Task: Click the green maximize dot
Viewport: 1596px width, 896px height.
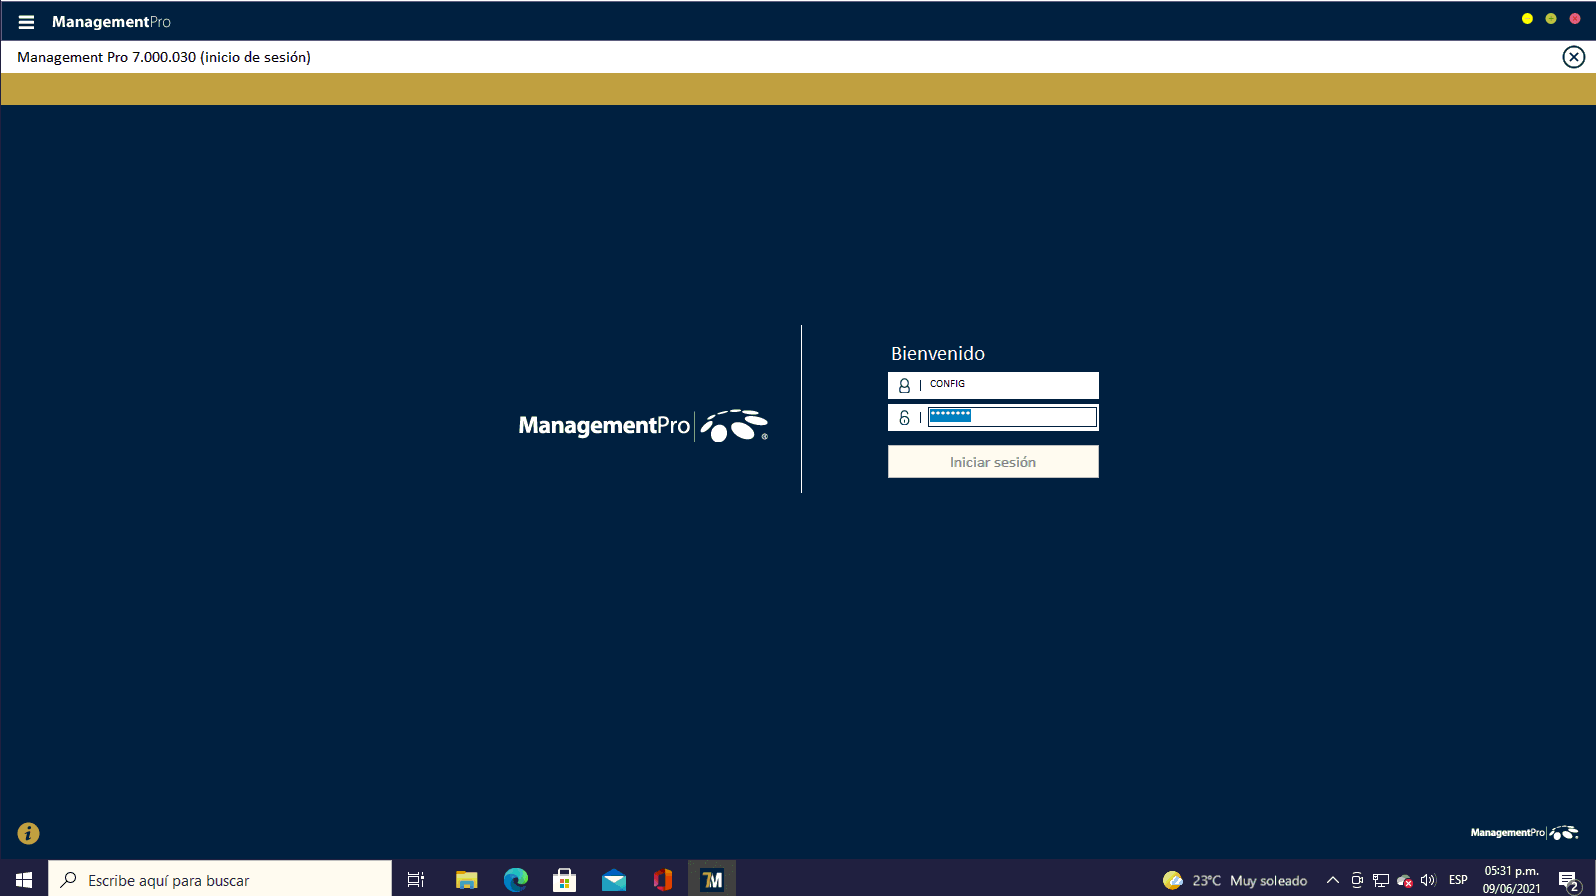Action: pyautogui.click(x=1551, y=19)
